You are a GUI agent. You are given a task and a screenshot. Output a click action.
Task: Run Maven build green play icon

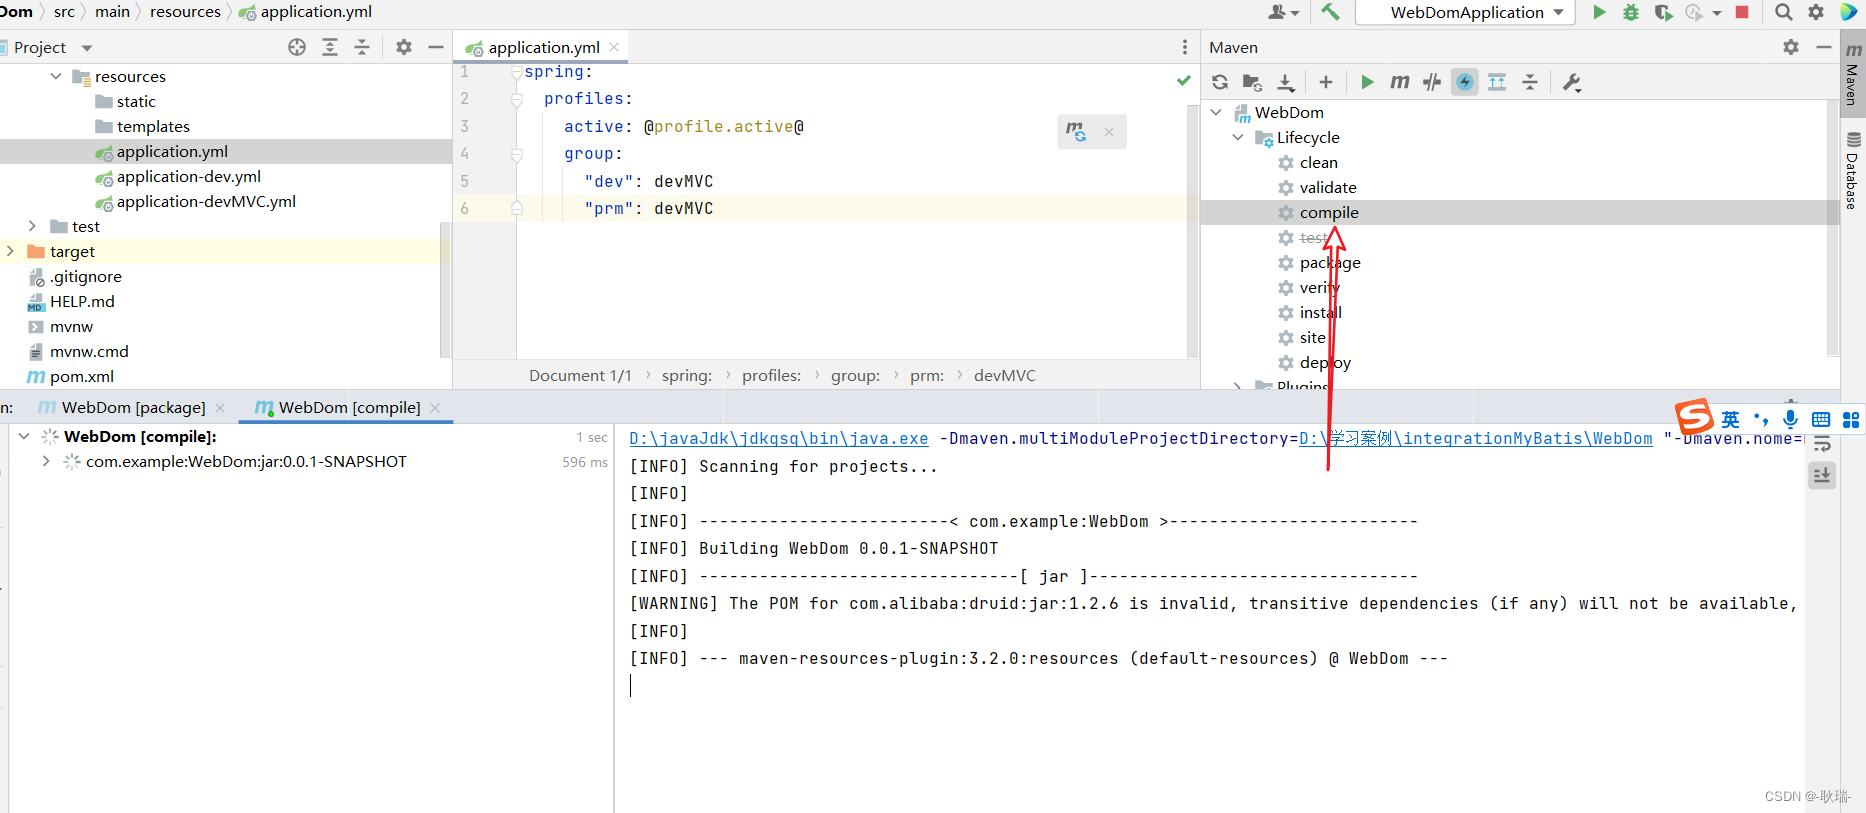pos(1367,82)
